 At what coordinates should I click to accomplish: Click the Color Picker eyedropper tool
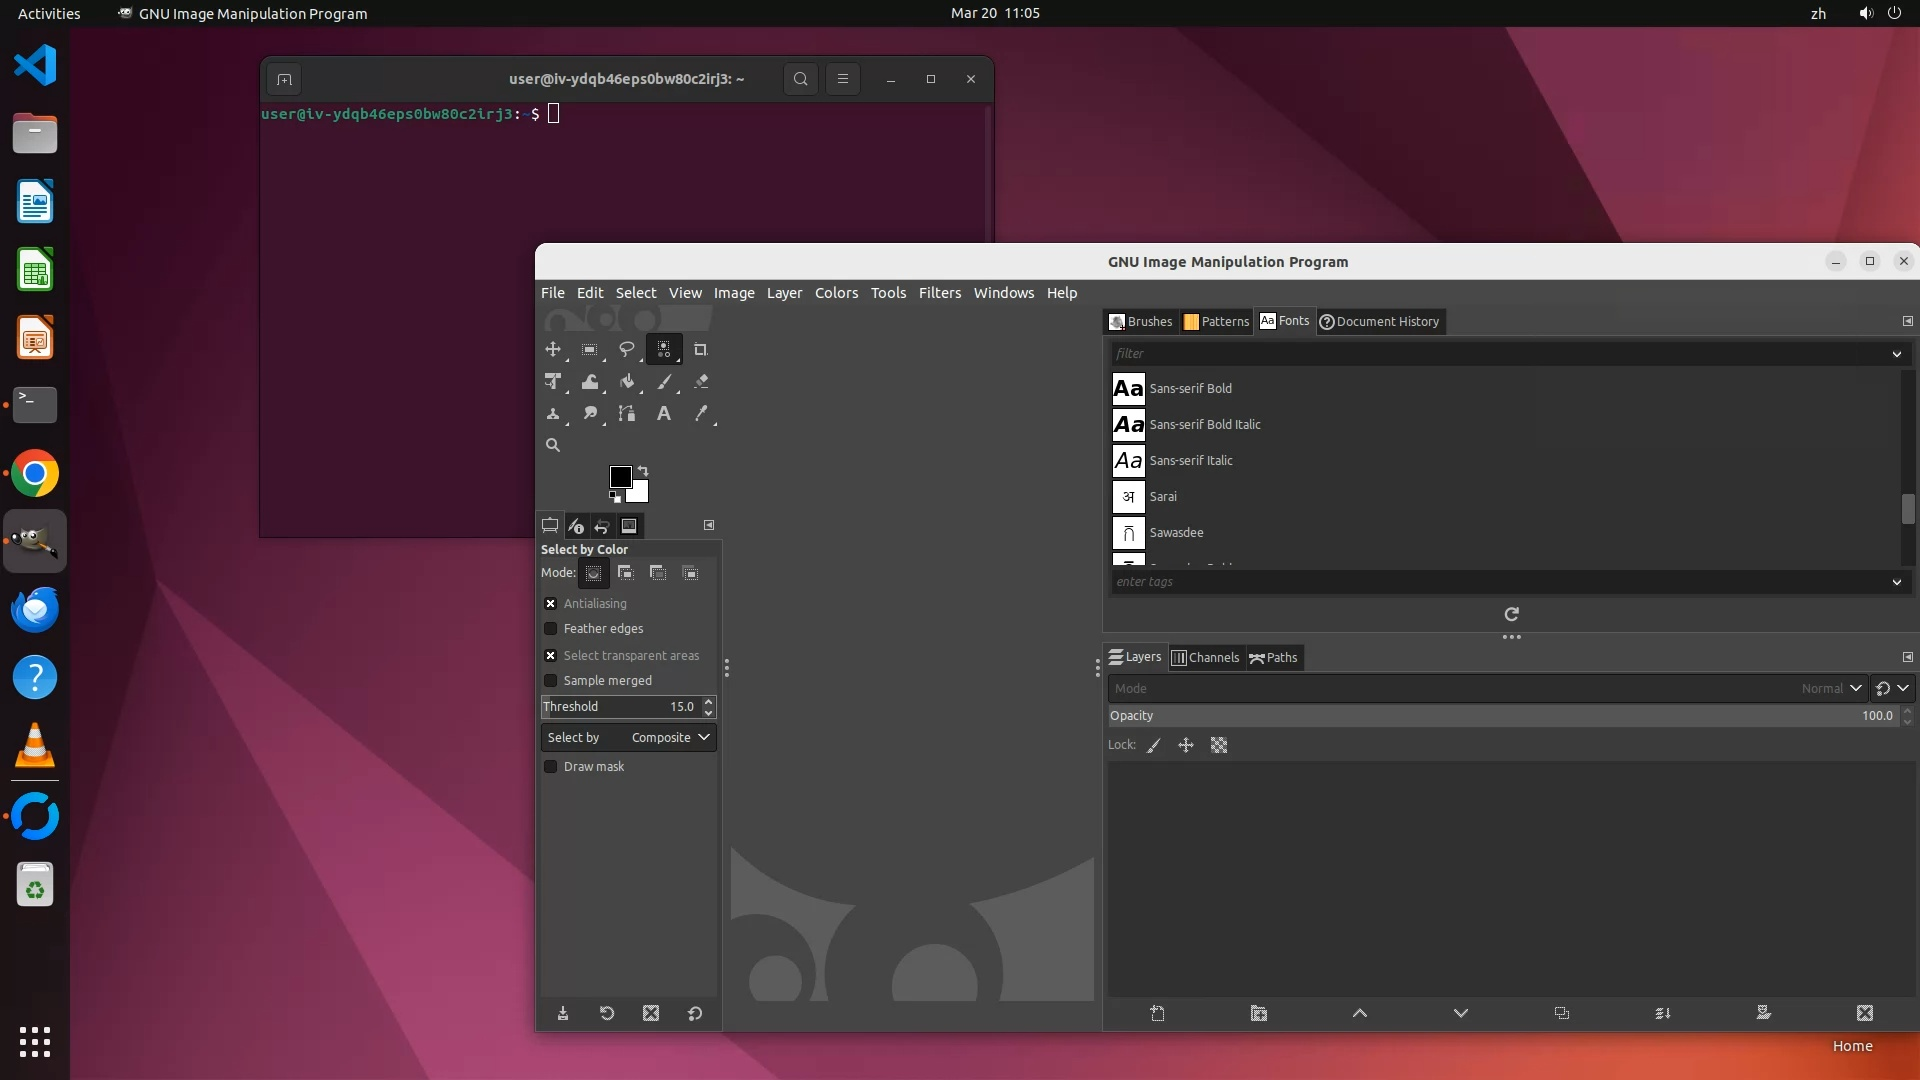(x=701, y=413)
